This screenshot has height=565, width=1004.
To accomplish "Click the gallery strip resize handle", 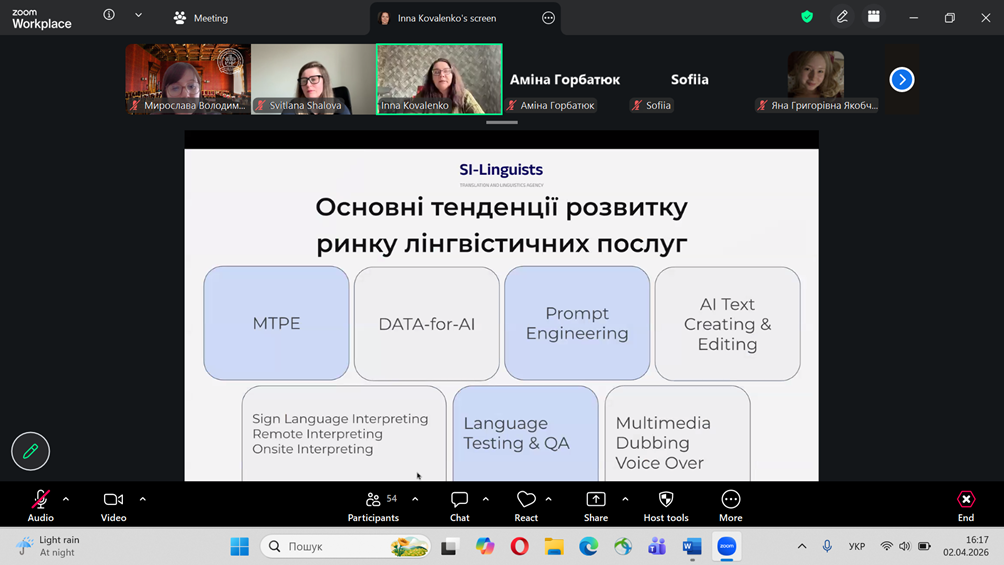I will [x=502, y=122].
